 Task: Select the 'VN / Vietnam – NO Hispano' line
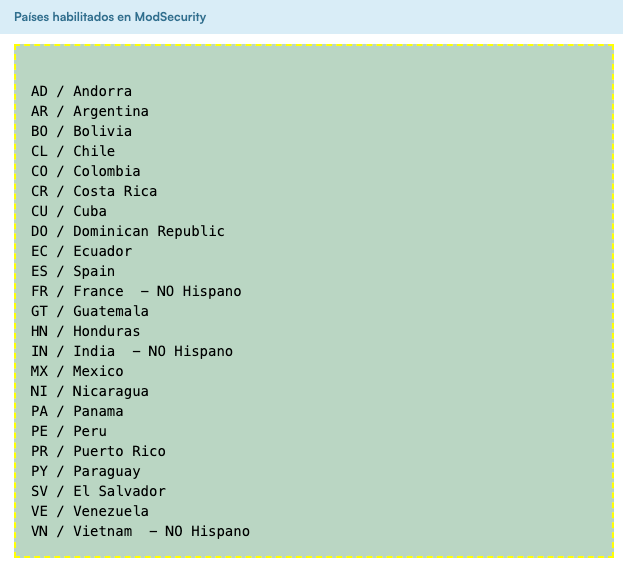pos(141,531)
